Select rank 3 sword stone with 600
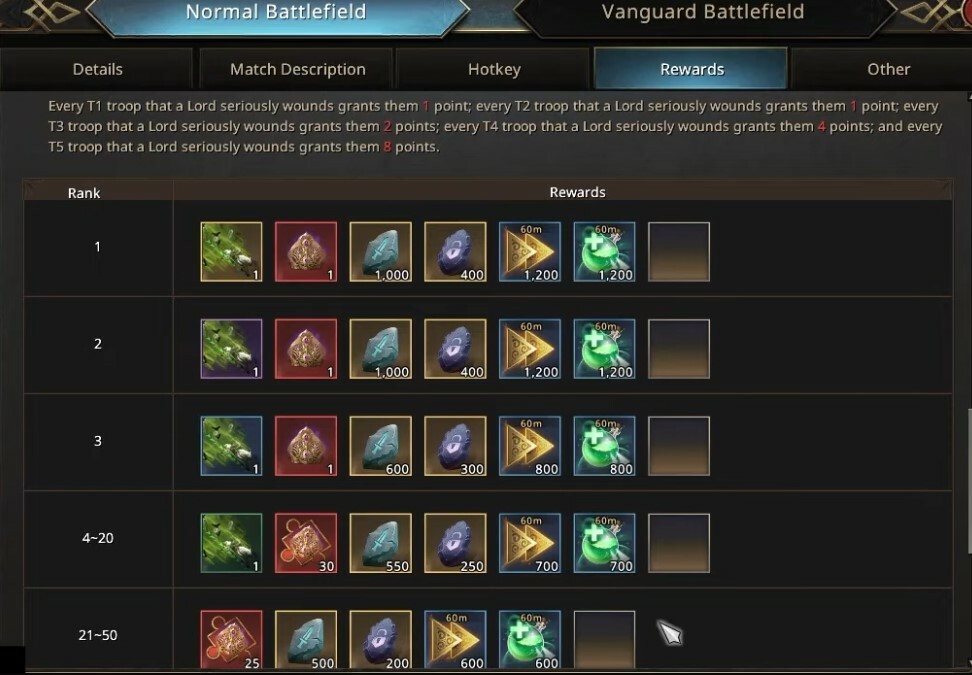 pyautogui.click(x=381, y=446)
